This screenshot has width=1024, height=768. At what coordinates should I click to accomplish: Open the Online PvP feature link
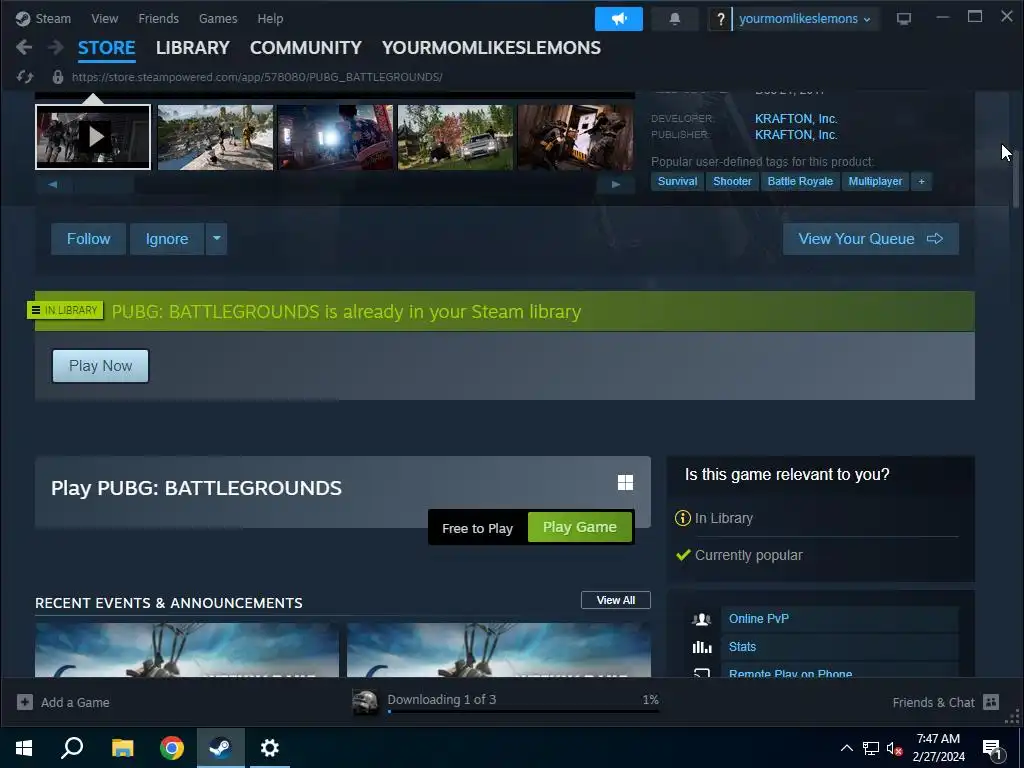point(759,619)
